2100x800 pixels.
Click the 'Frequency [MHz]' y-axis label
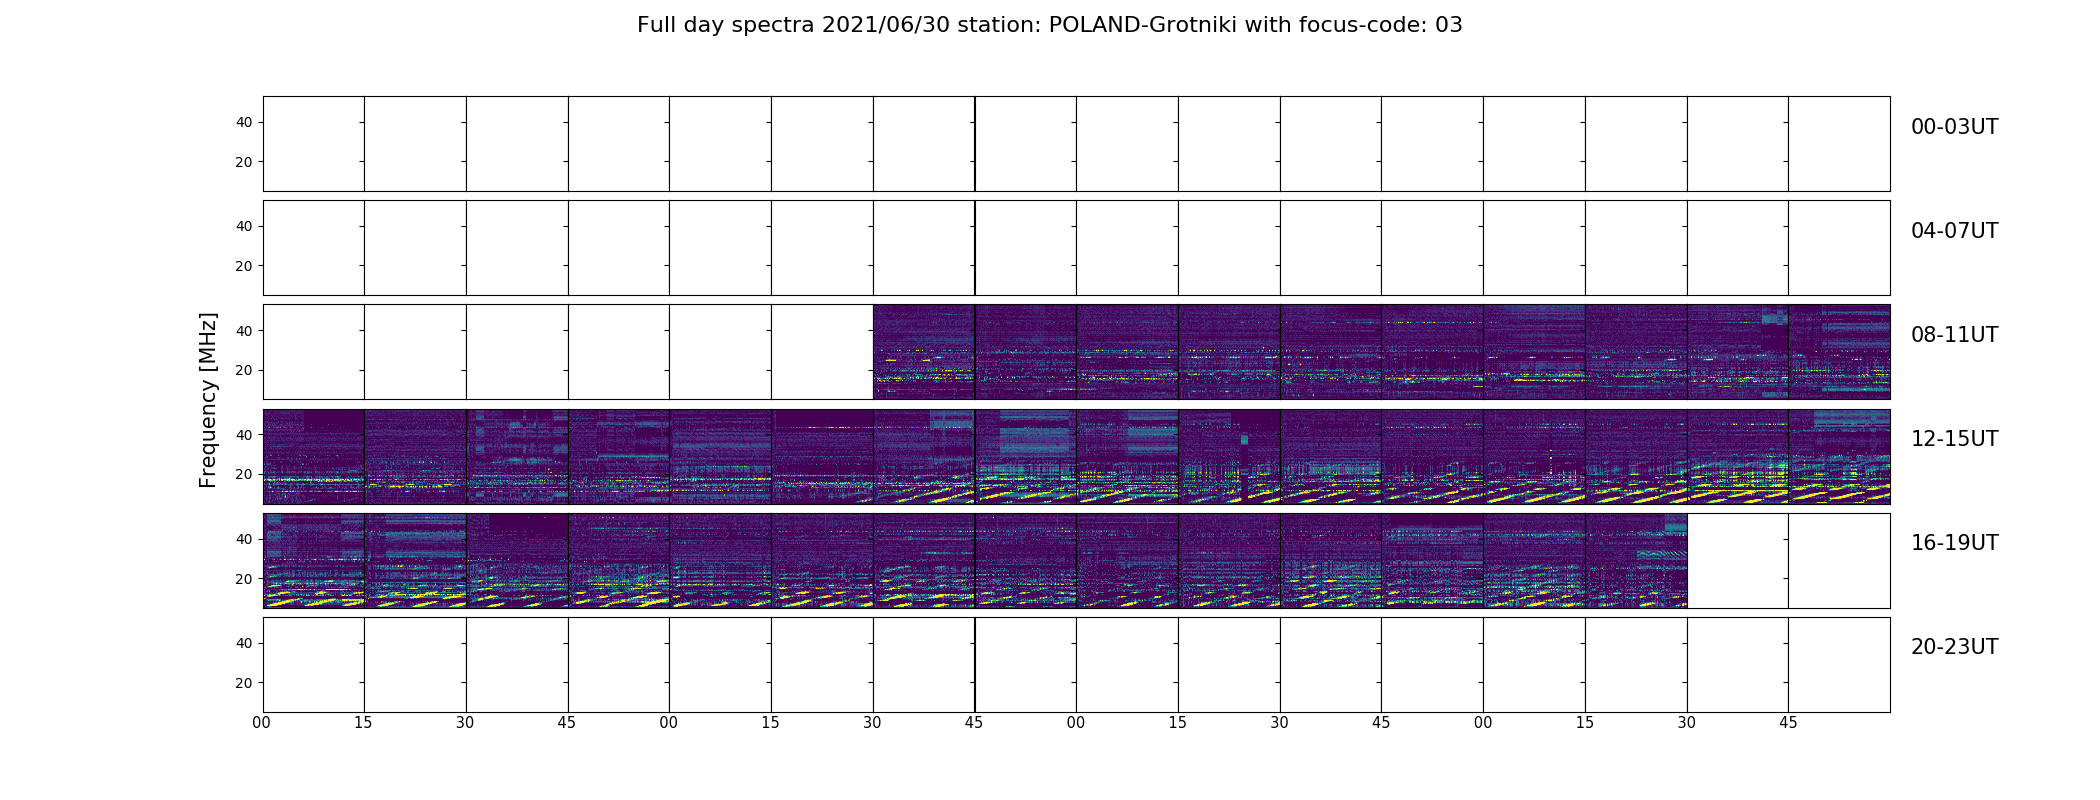point(208,400)
